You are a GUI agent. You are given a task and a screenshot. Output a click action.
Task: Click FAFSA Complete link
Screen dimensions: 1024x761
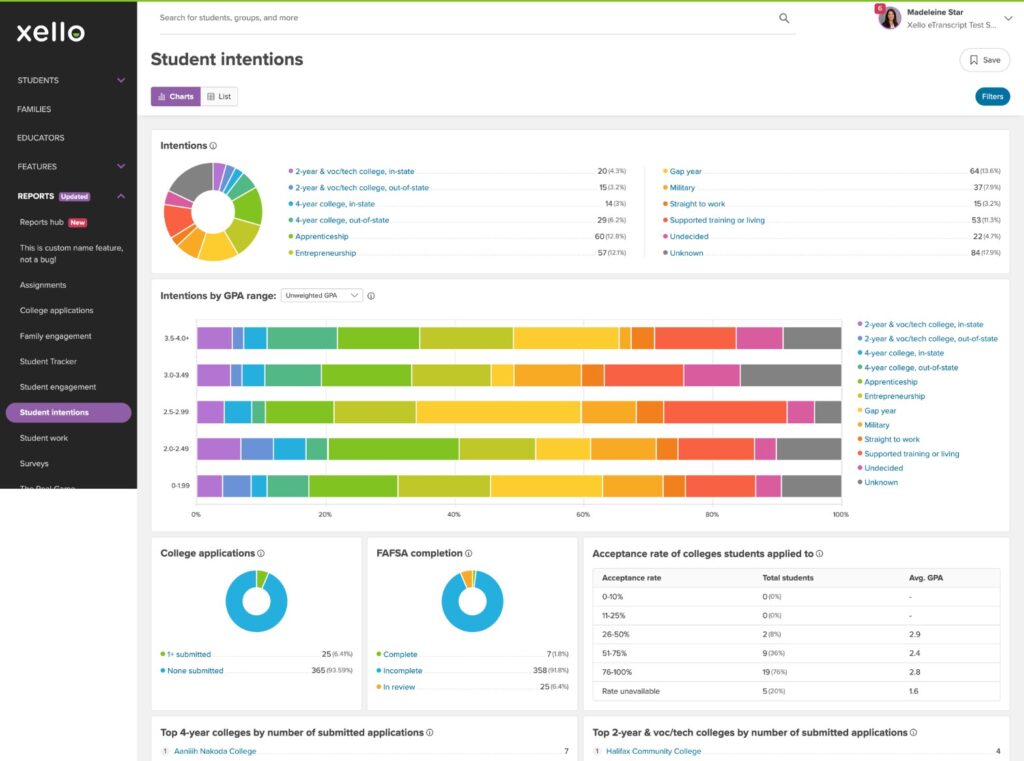click(400, 654)
